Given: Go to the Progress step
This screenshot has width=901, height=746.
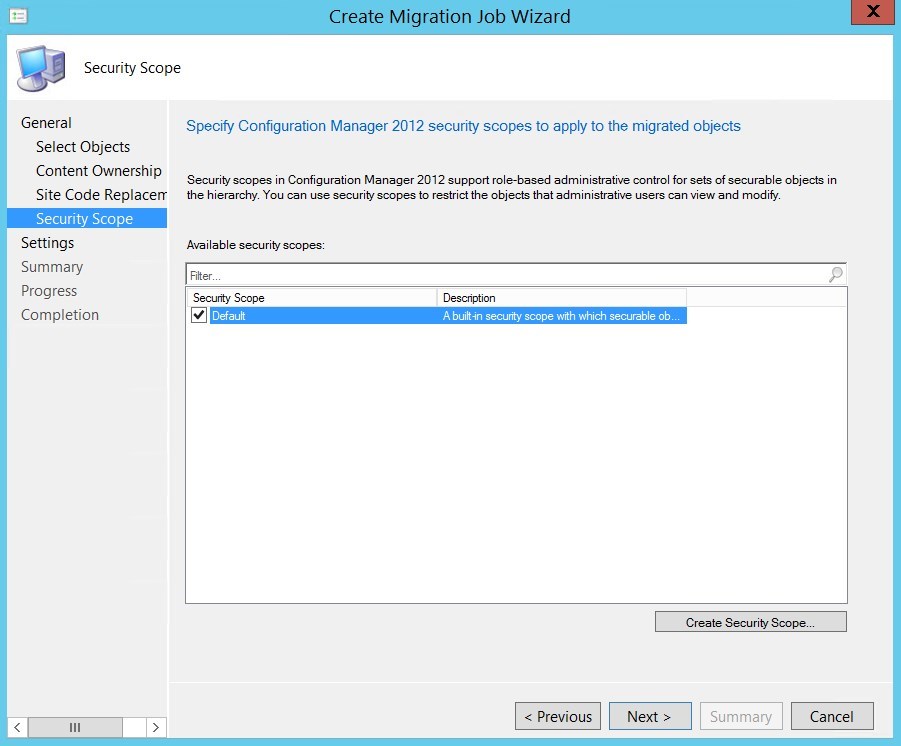Looking at the screenshot, I should (49, 290).
